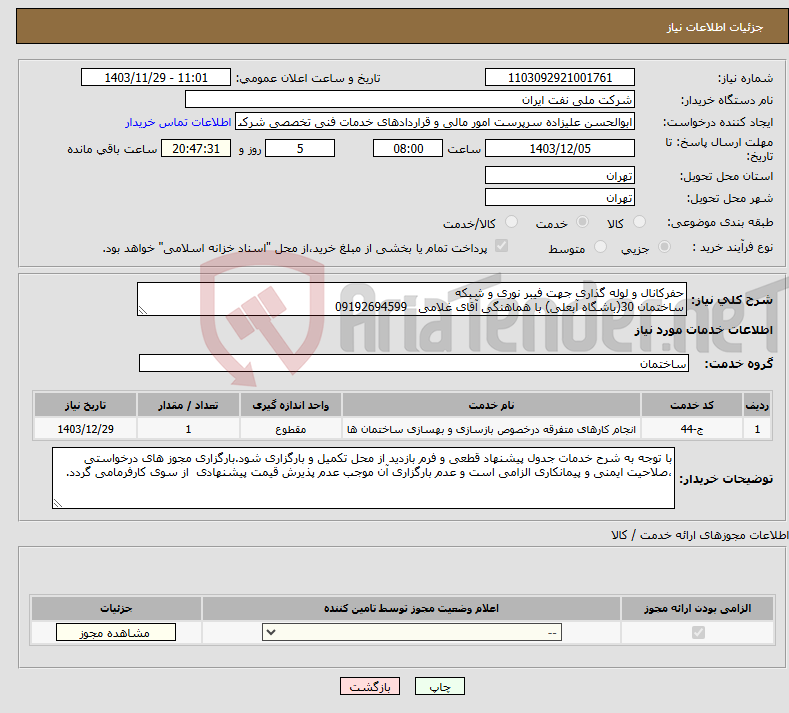Image resolution: width=789 pixels, height=713 pixels.
Task: Click the resize handle of general description box
Action: (143, 310)
